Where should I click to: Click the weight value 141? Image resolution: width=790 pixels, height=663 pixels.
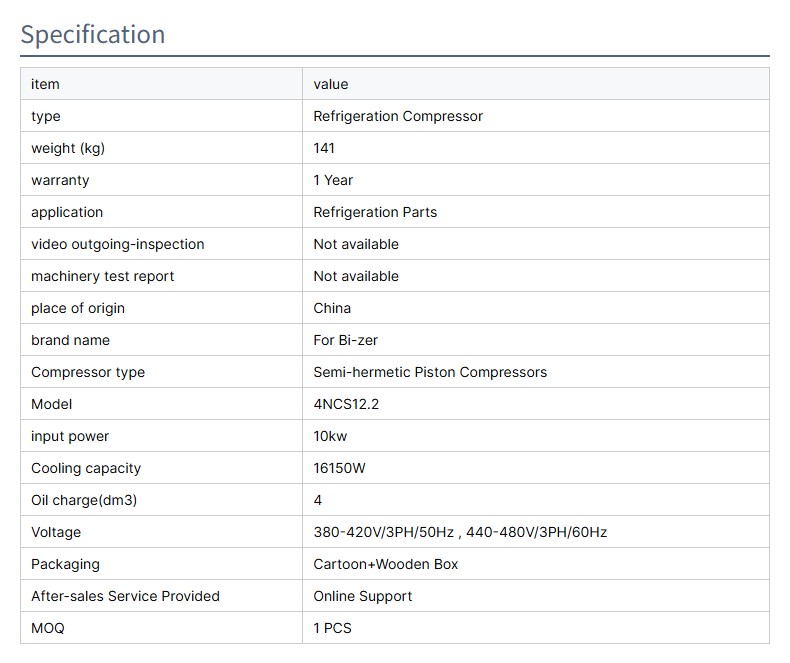(324, 148)
